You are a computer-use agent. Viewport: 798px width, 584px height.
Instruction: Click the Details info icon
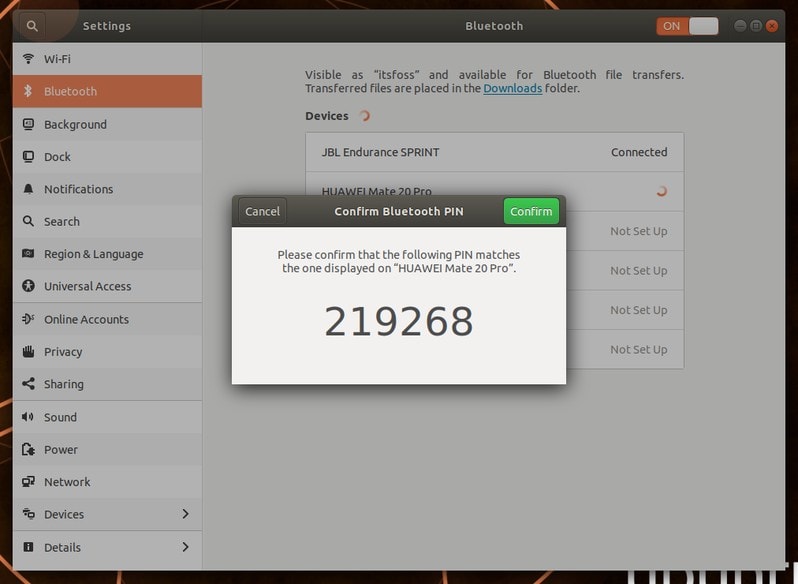tap(28, 547)
